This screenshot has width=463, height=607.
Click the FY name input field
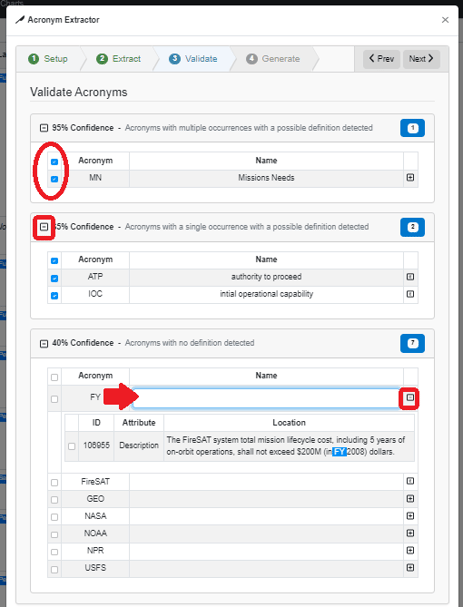point(266,398)
